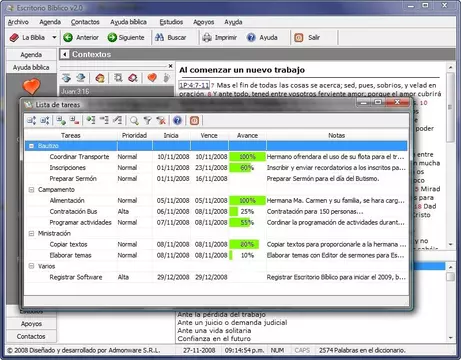Collapse the Ministración task group
Screen dimensions: 461x360
click(31, 233)
